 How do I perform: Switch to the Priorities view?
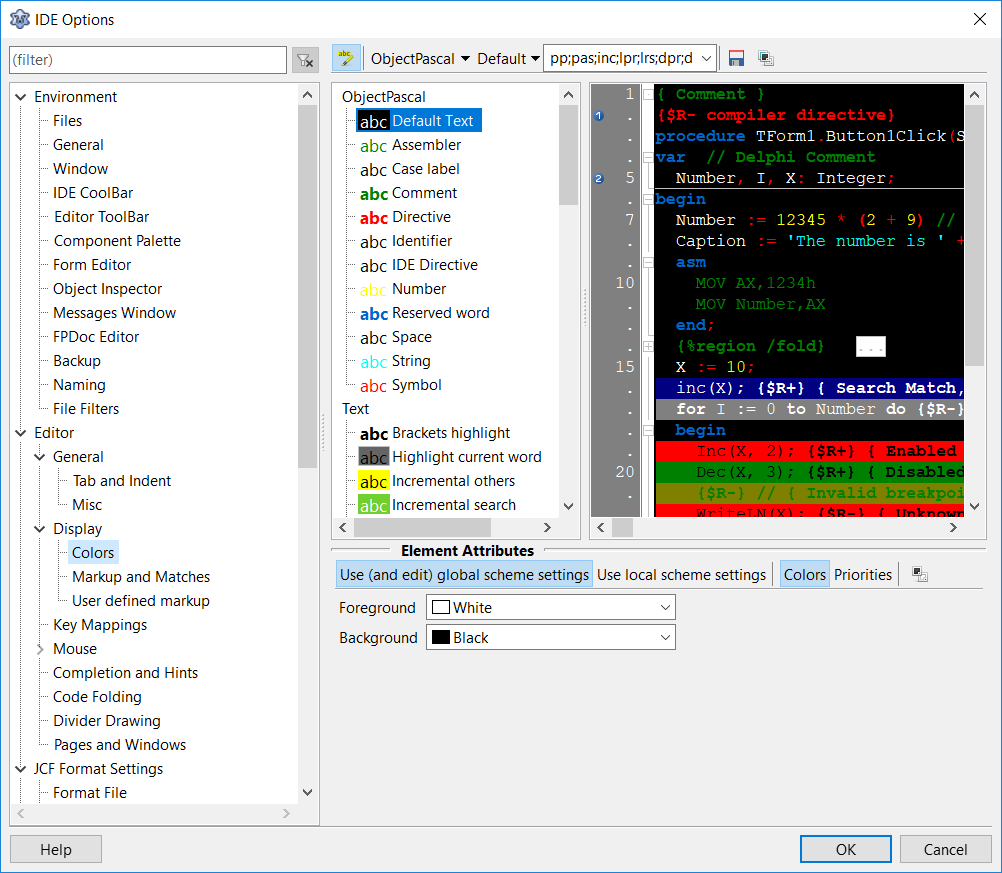point(862,574)
